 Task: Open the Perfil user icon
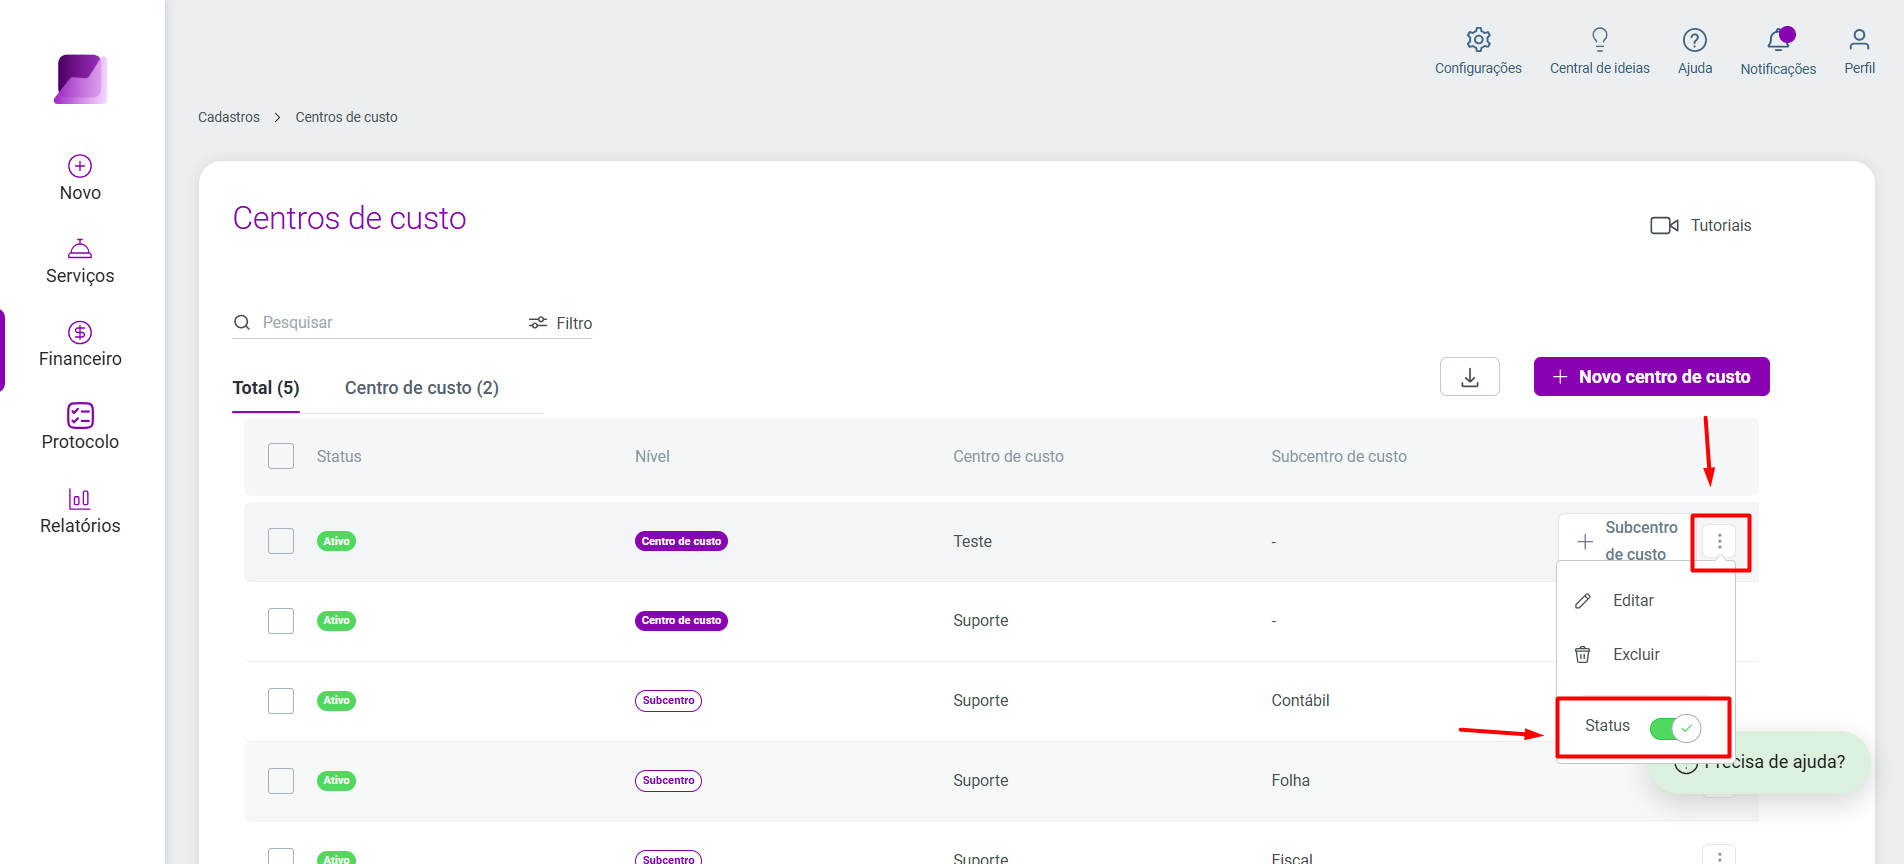pyautogui.click(x=1859, y=39)
